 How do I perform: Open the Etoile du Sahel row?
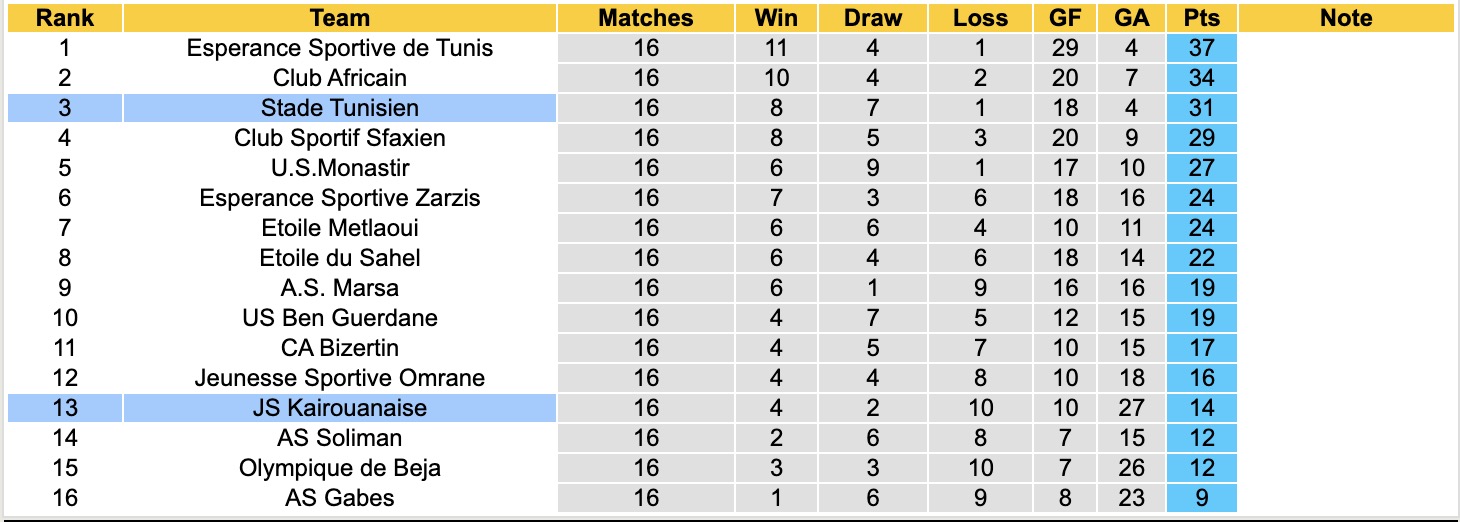(340, 258)
